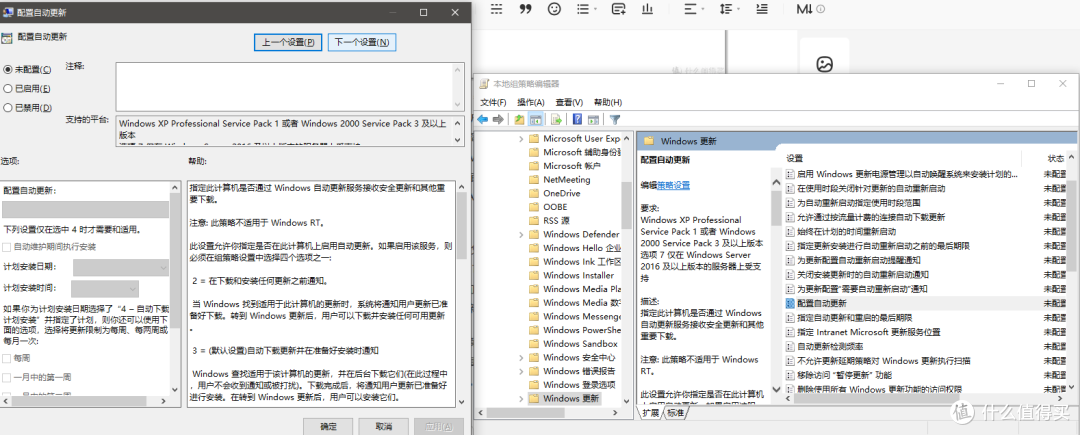1080x435 pixels.
Task: Open the 策略设置 link
Action: (x=674, y=186)
